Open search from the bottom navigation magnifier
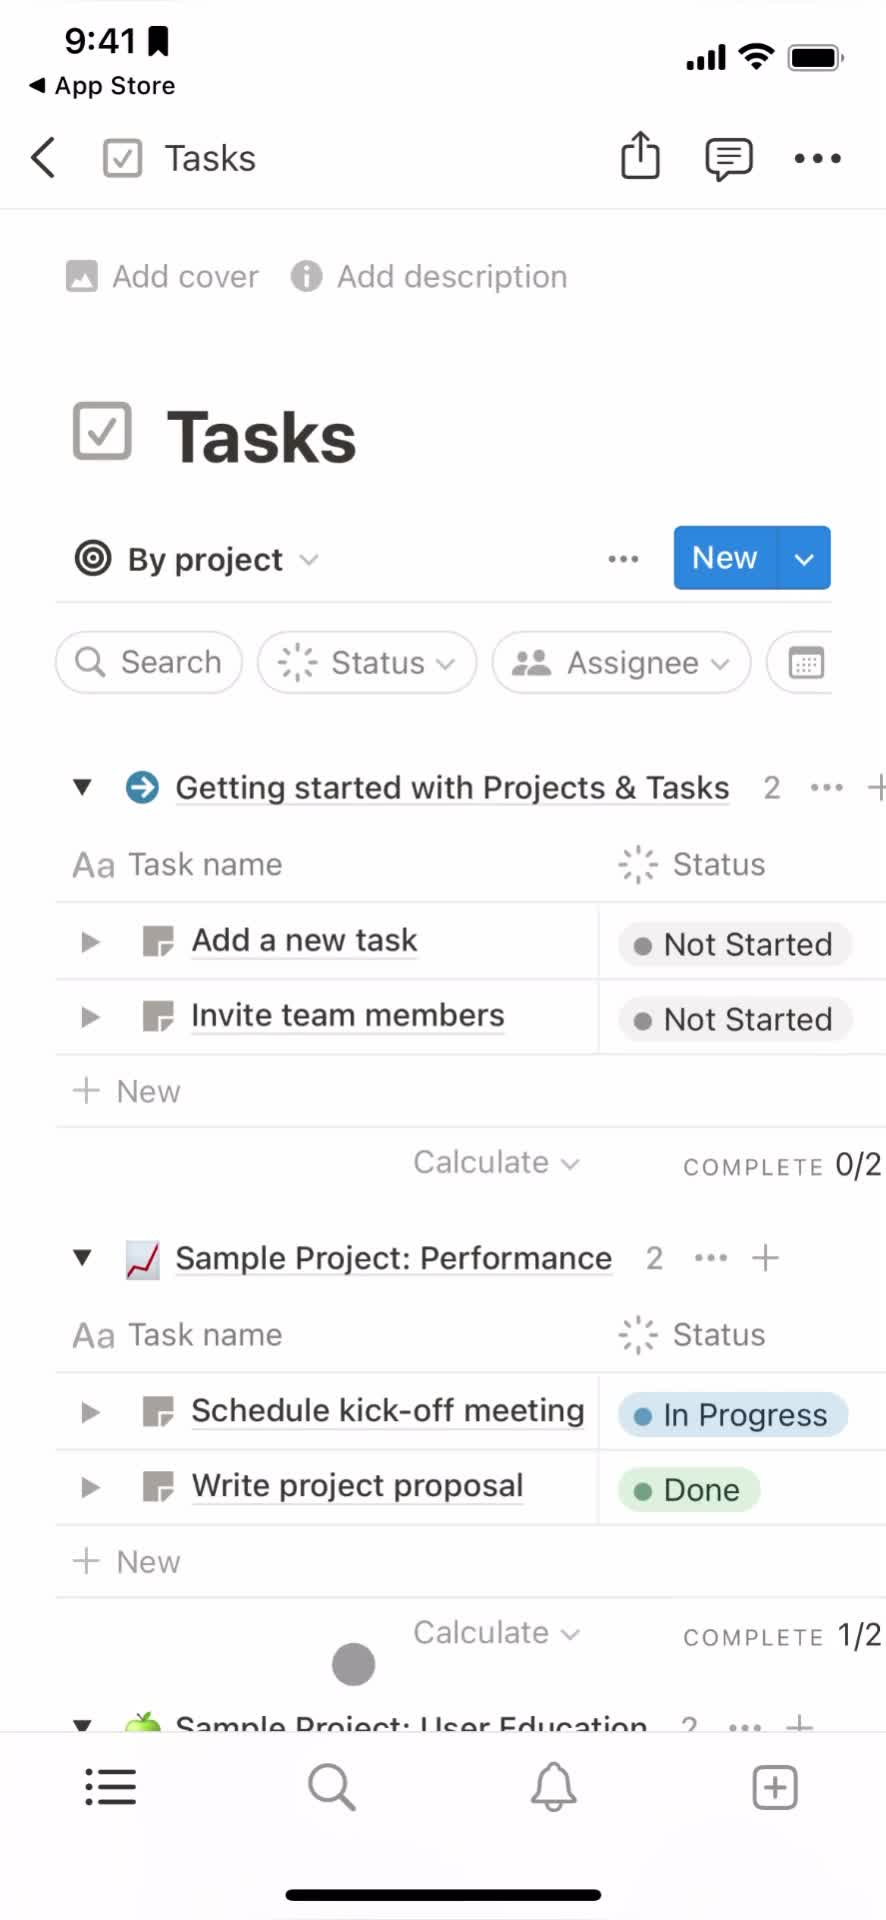Screen dimensions: 886x1920 pos(331,1787)
